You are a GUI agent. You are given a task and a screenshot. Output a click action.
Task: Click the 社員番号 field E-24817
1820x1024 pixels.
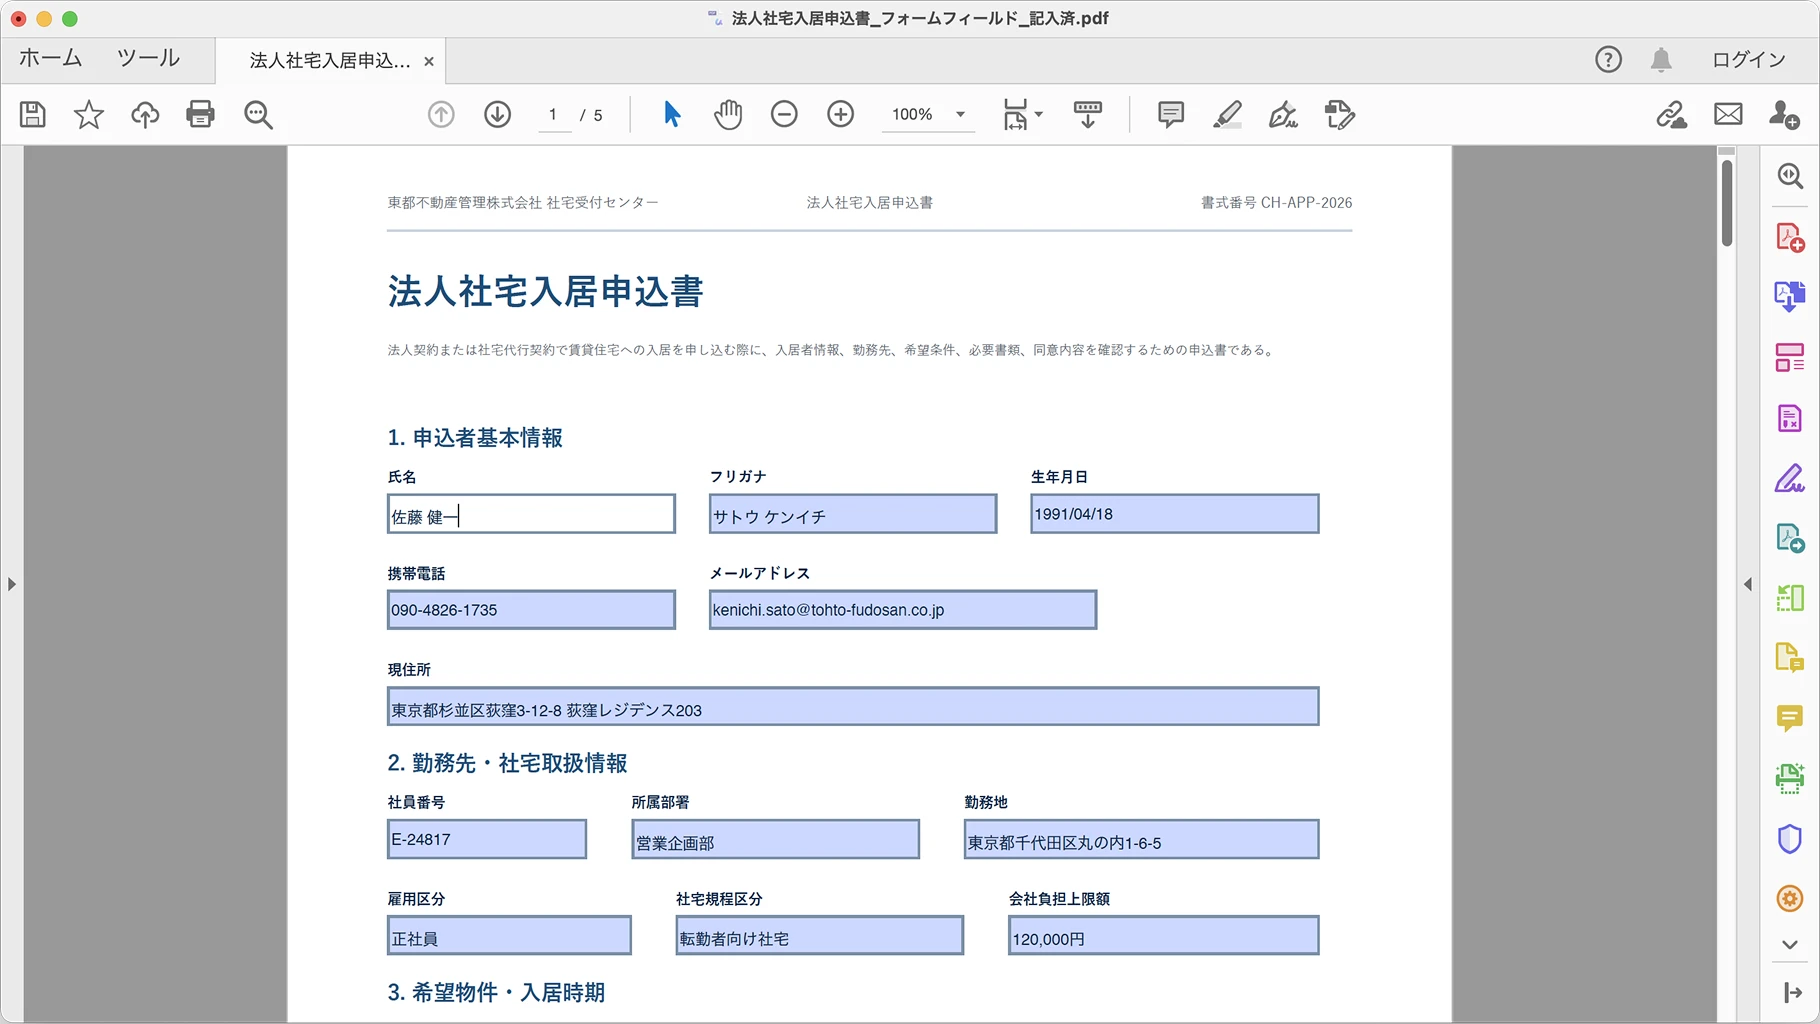(487, 839)
